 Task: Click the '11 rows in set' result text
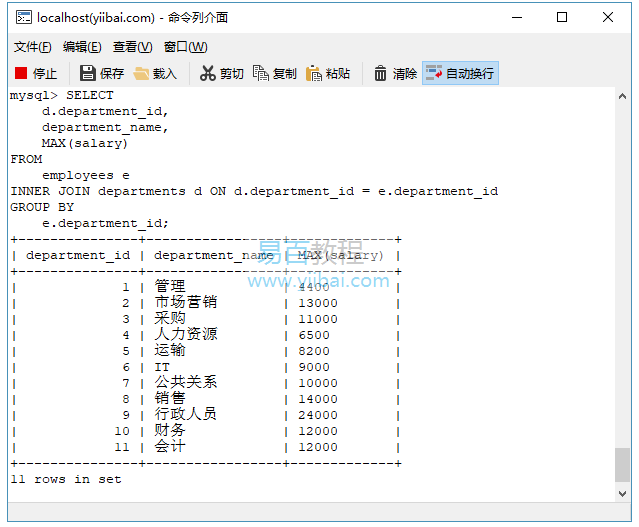[66, 479]
